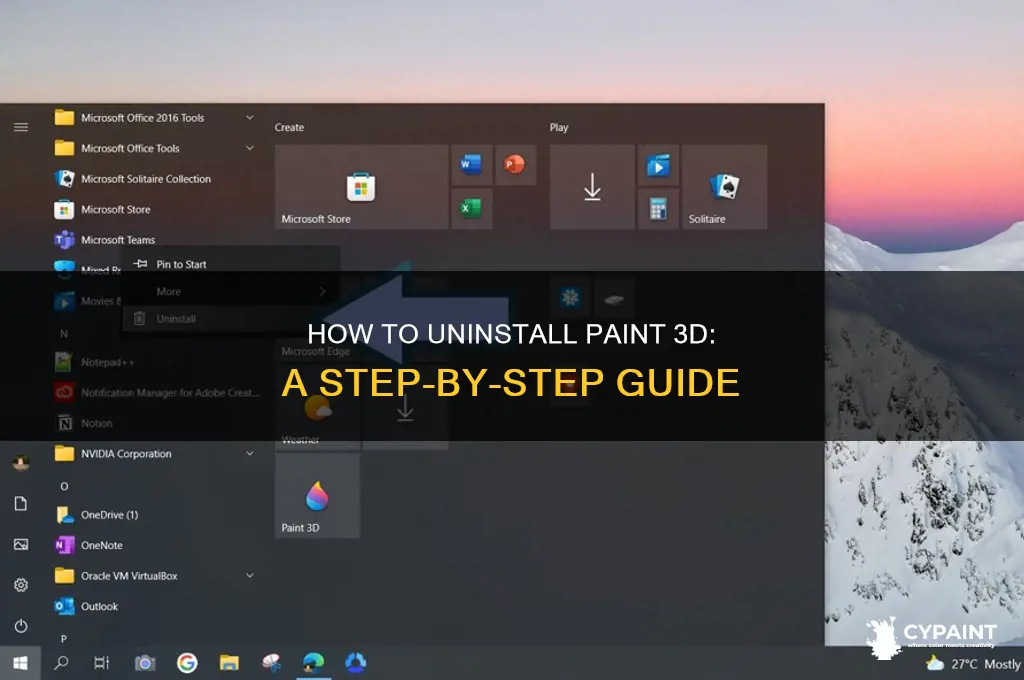Open the Weather tile
1024x680 pixels.
coord(317,409)
